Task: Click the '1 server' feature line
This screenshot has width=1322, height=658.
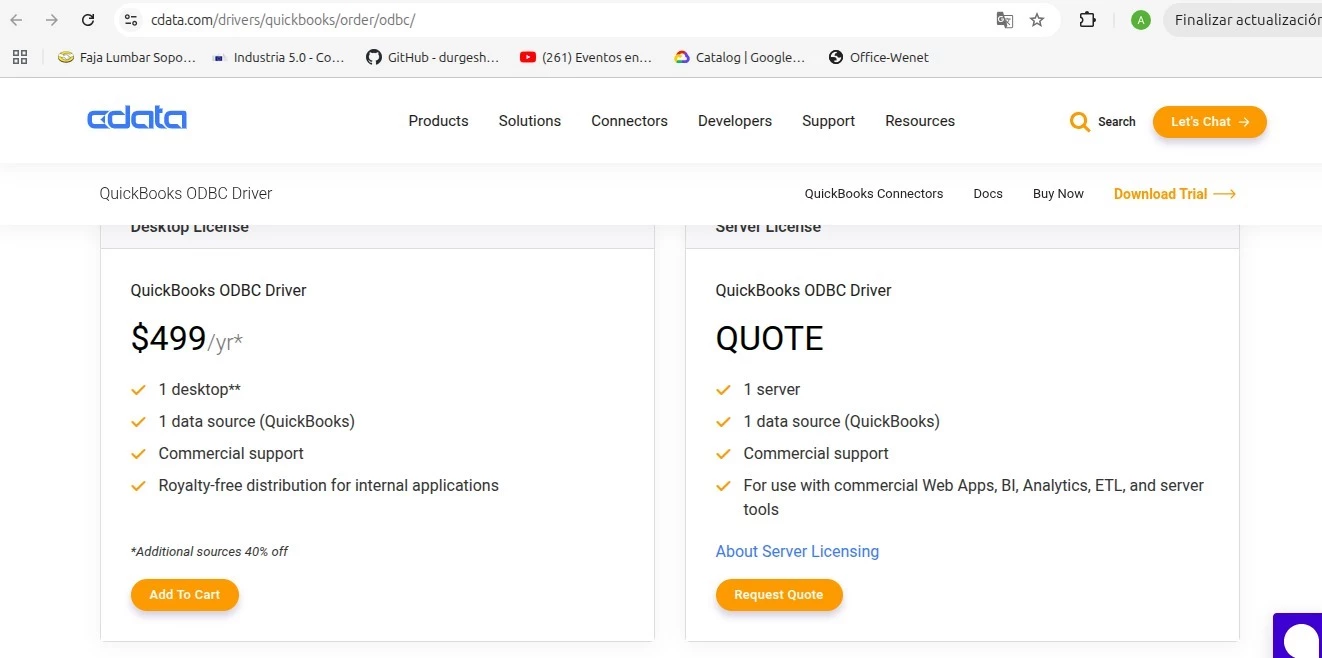Action: click(772, 389)
